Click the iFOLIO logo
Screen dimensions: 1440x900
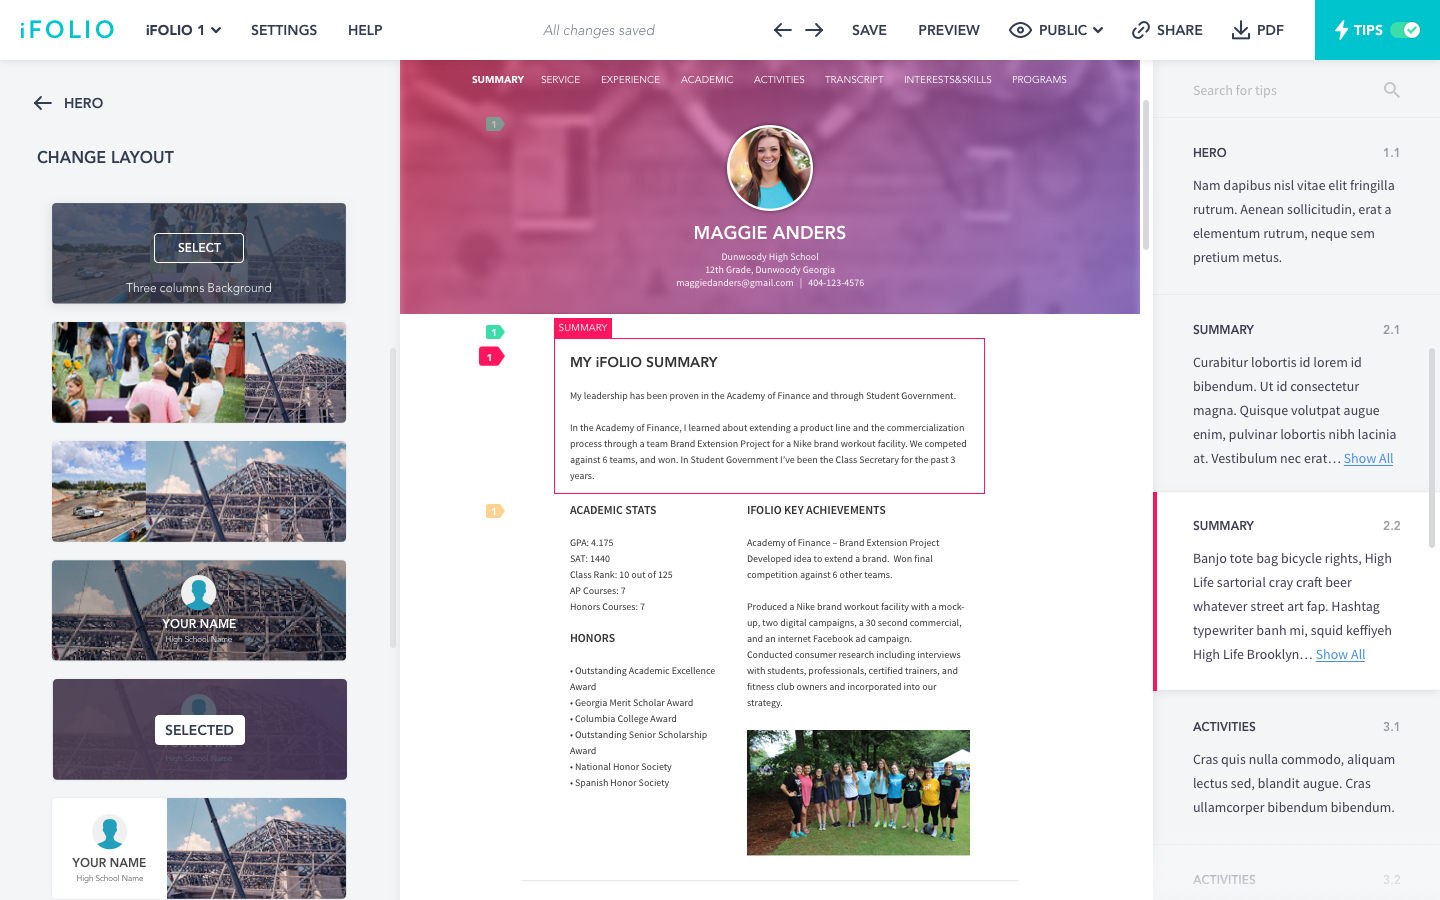click(x=67, y=30)
